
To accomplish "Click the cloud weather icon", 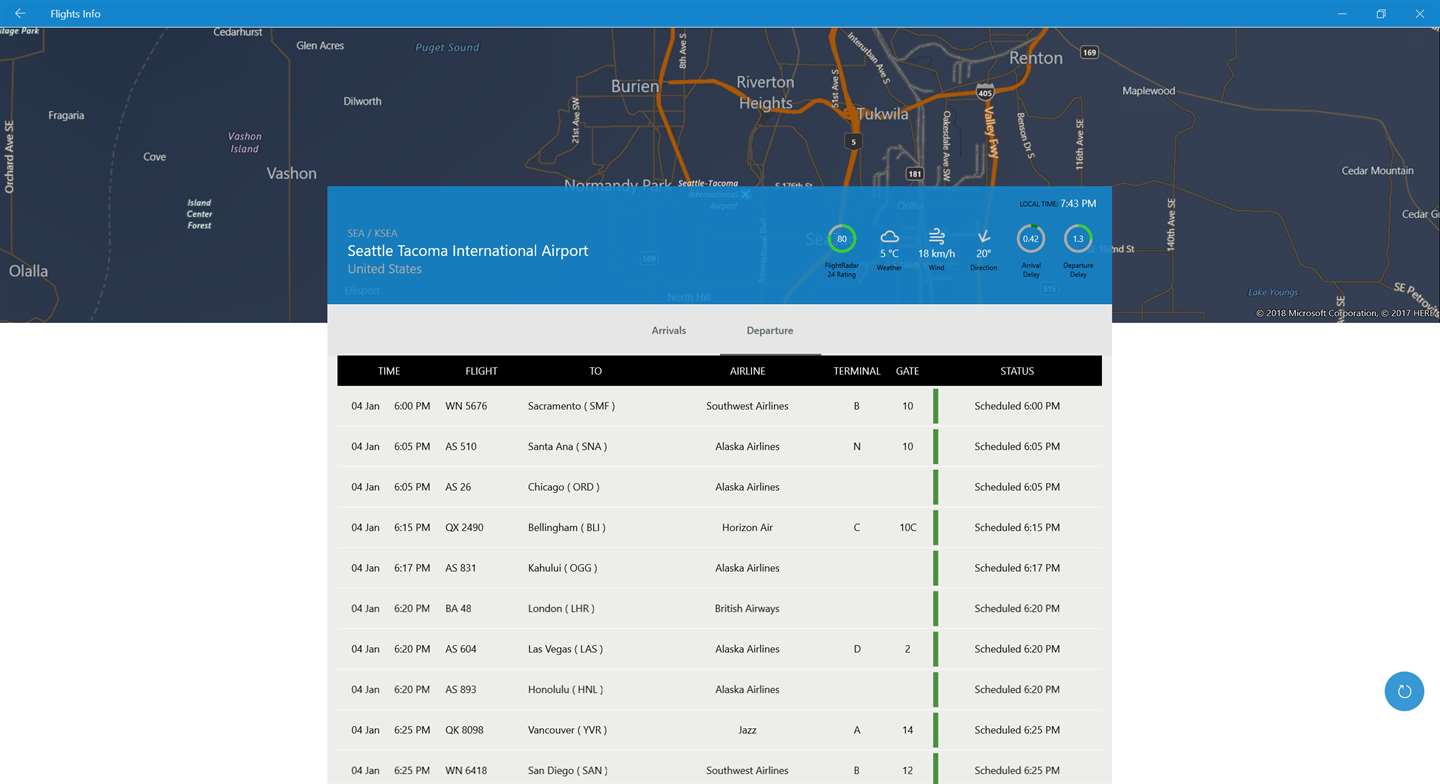I will point(889,237).
